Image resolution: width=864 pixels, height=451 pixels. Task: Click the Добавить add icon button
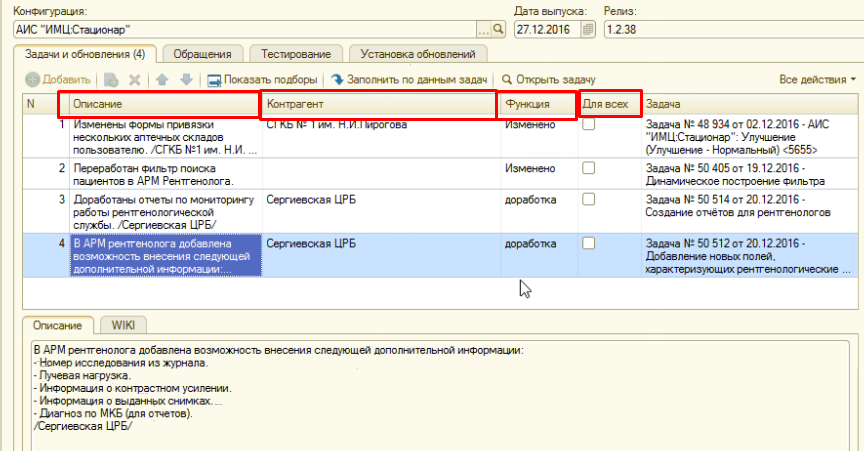(x=58, y=80)
